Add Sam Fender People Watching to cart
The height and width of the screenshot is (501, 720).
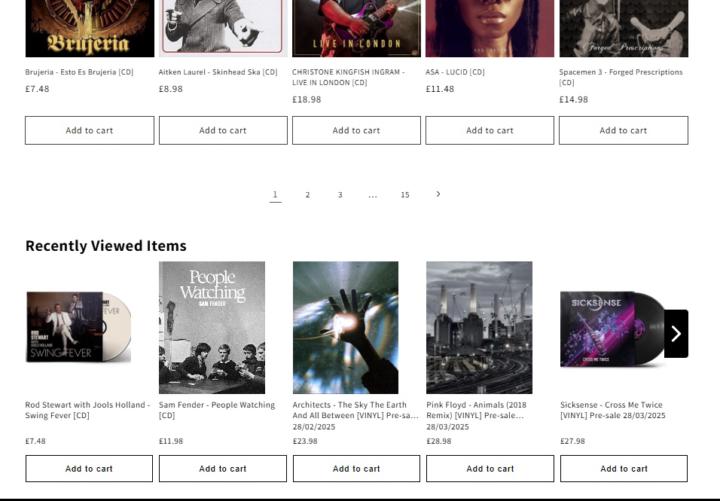point(223,469)
